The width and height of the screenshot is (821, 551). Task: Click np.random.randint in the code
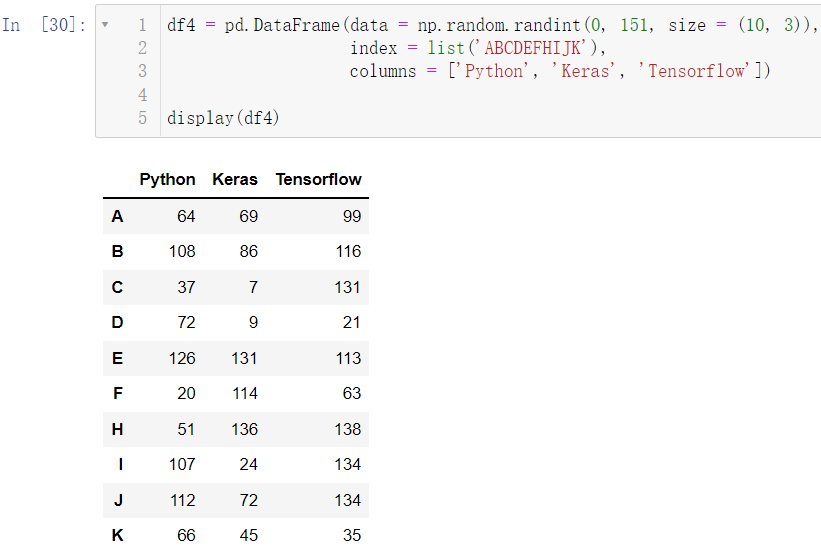499,25
